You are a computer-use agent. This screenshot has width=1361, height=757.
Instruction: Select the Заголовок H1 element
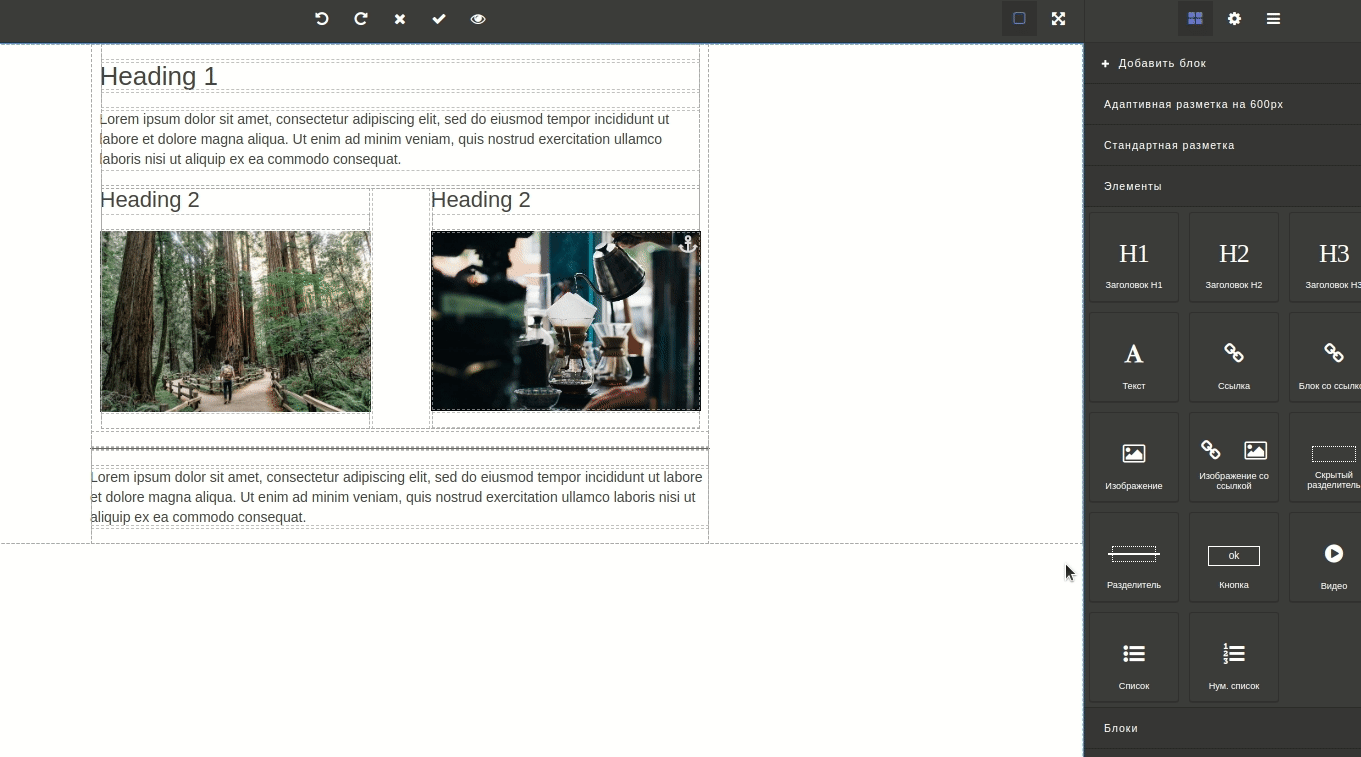[1134, 257]
